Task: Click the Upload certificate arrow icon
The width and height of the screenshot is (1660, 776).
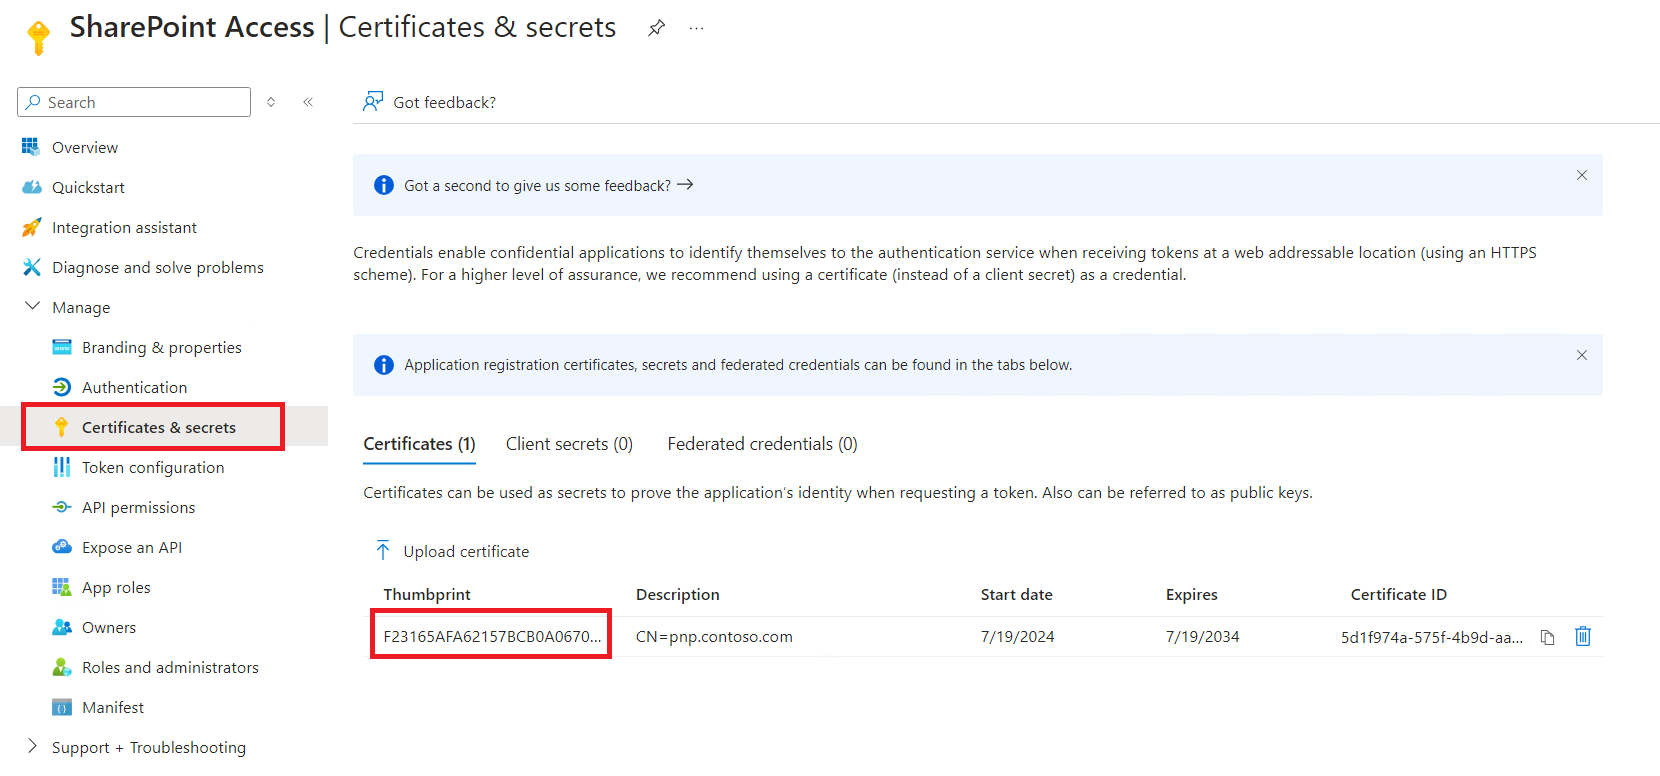Action: coord(383,551)
